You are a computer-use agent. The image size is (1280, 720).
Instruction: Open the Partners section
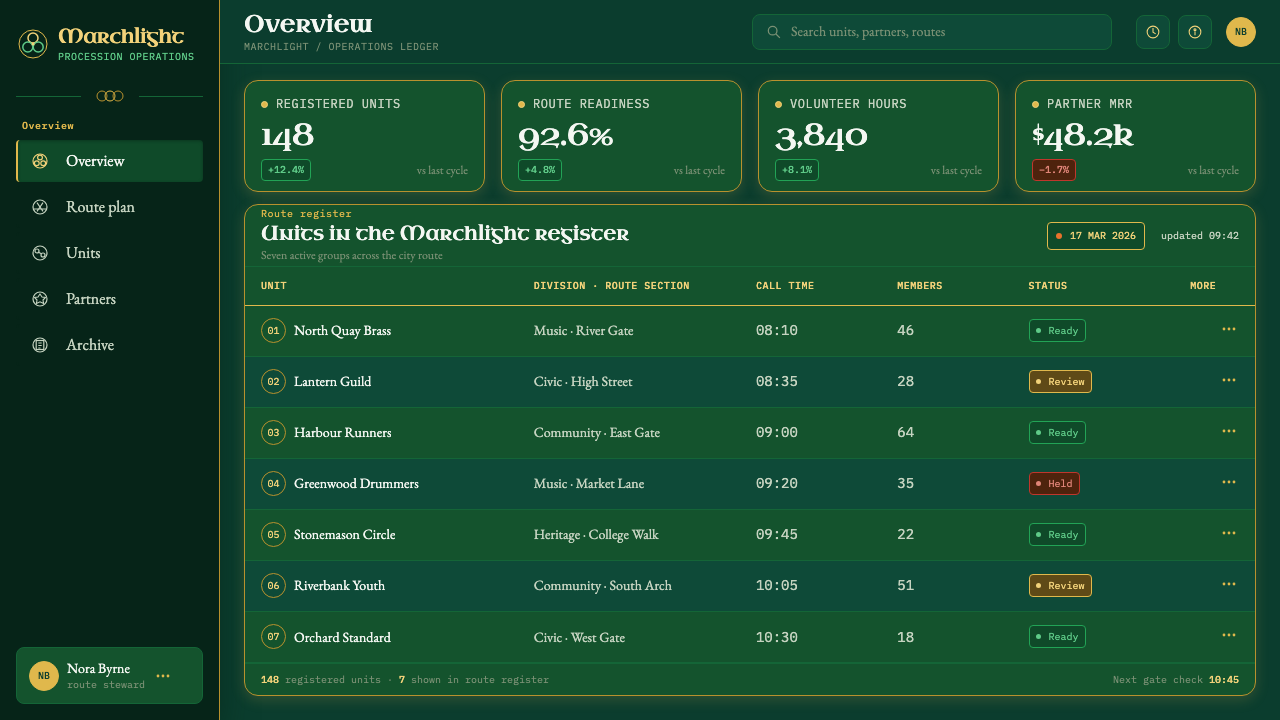point(109,299)
